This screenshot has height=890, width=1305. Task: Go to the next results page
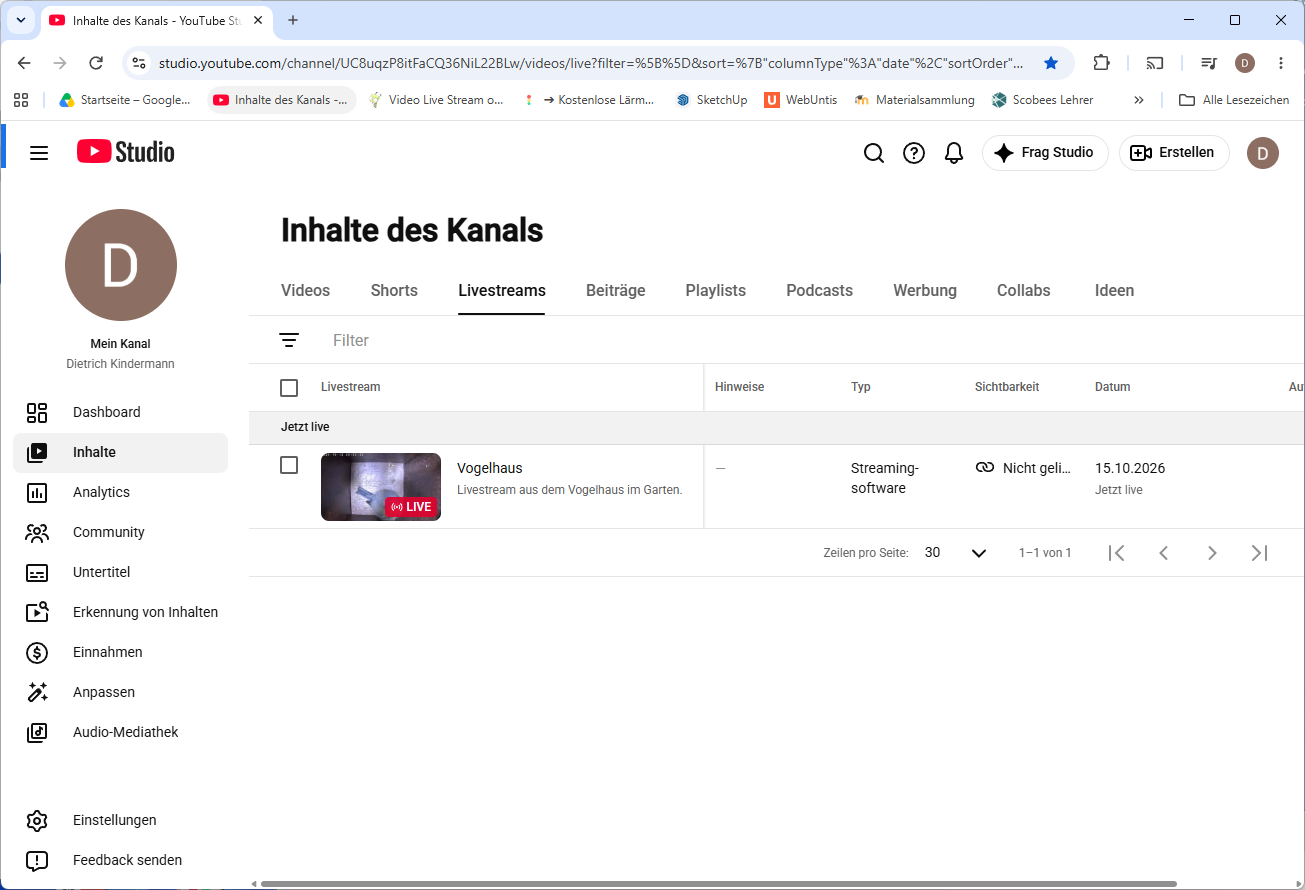(x=1212, y=553)
